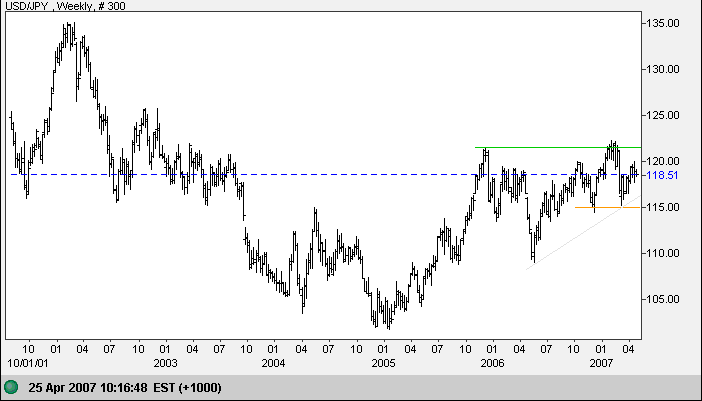
Task: Select the blue 118.51 current price label
Action: [x=663, y=175]
